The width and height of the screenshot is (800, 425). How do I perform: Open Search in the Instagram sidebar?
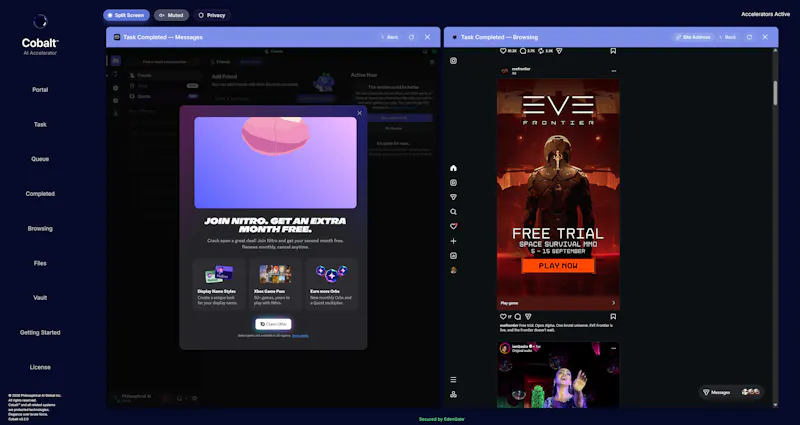pyautogui.click(x=454, y=212)
